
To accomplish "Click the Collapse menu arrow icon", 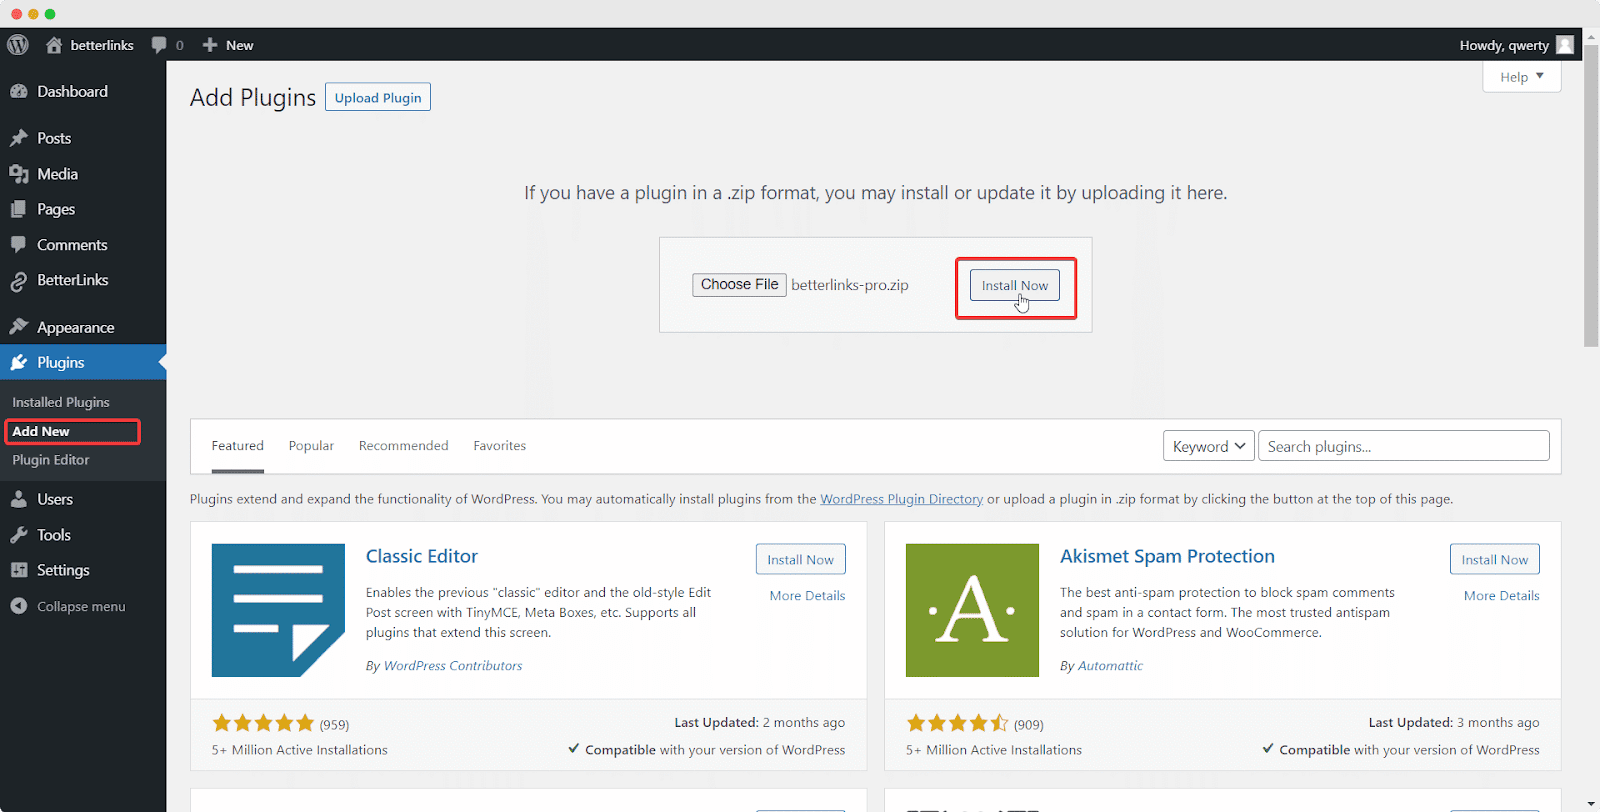I will (x=19, y=606).
